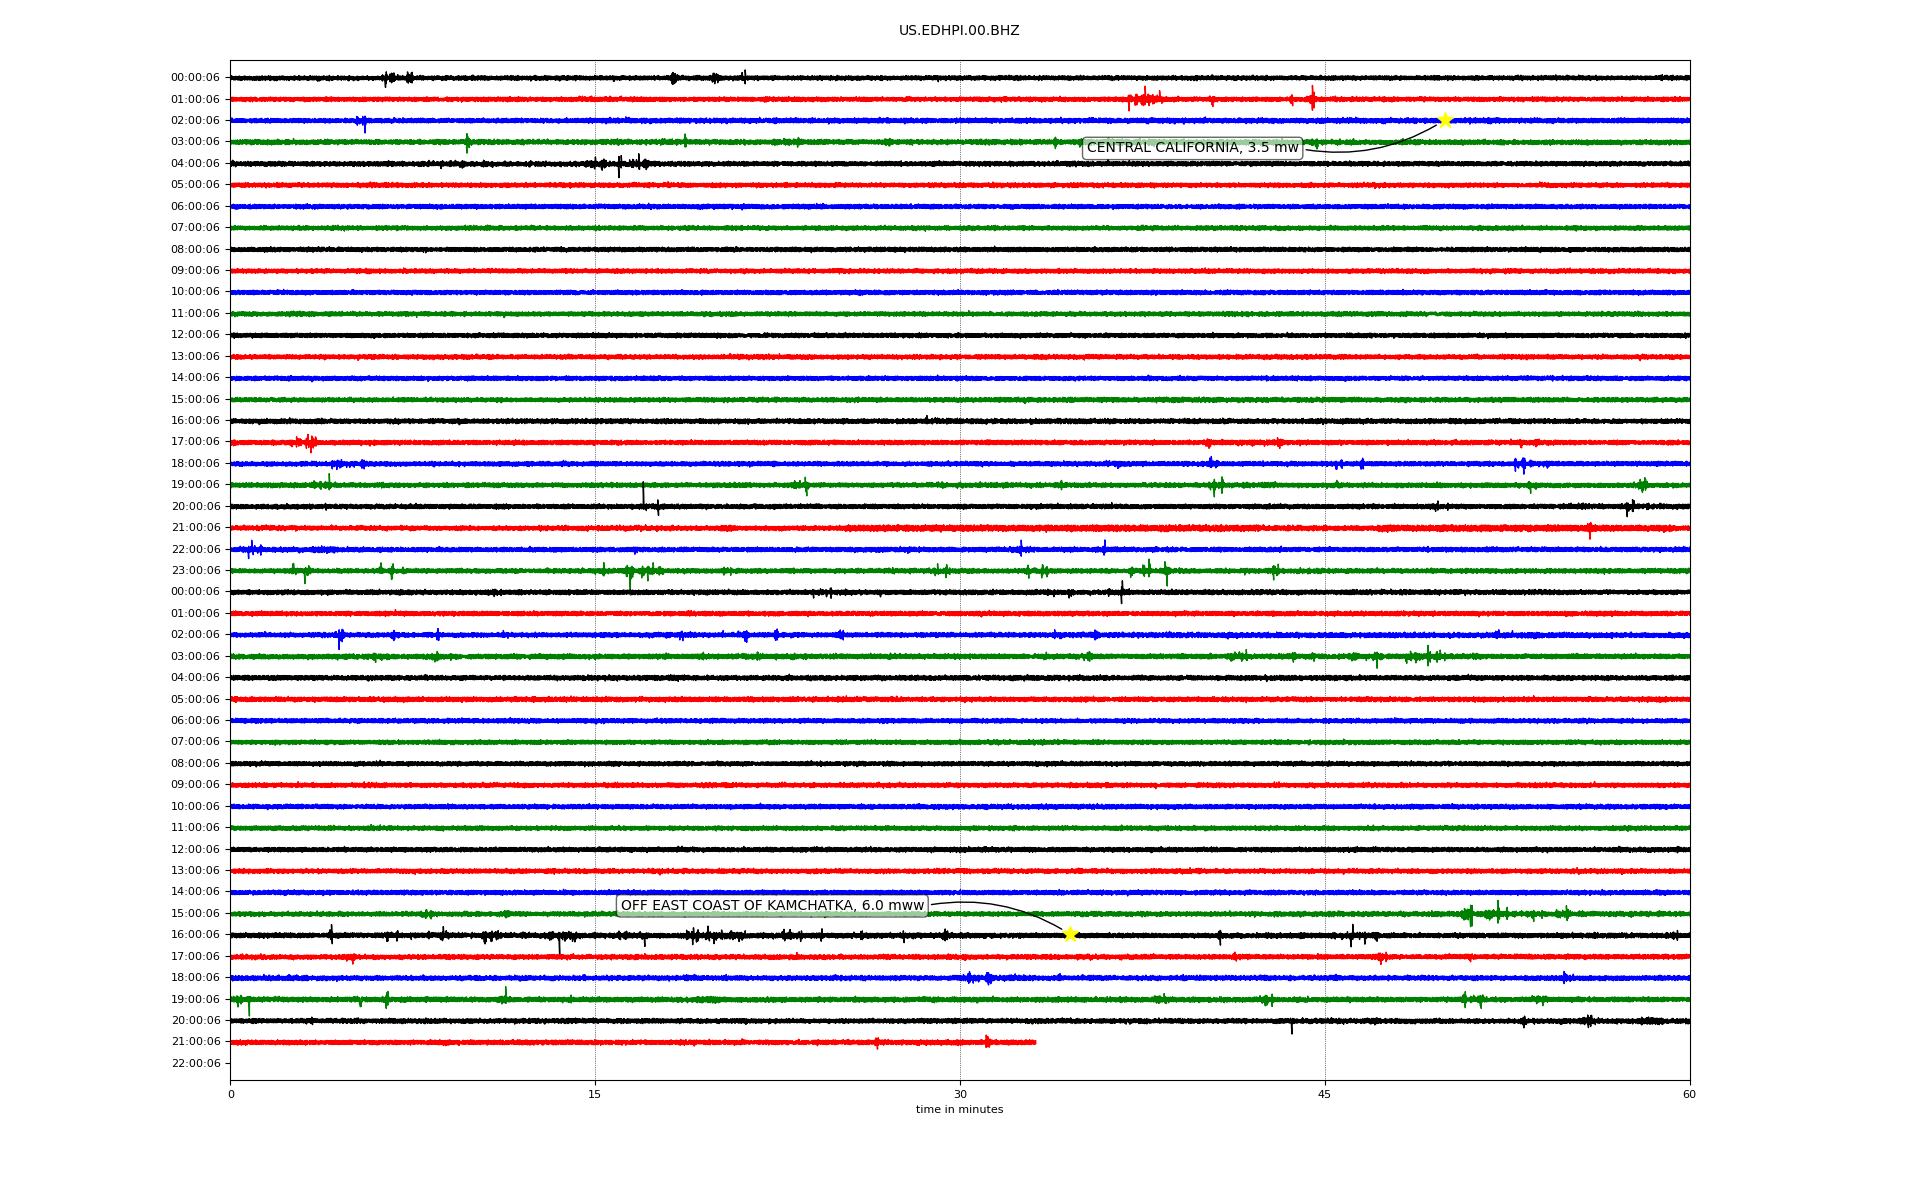
Task: Click the first 17:00:06 time label
Action: click(x=195, y=442)
